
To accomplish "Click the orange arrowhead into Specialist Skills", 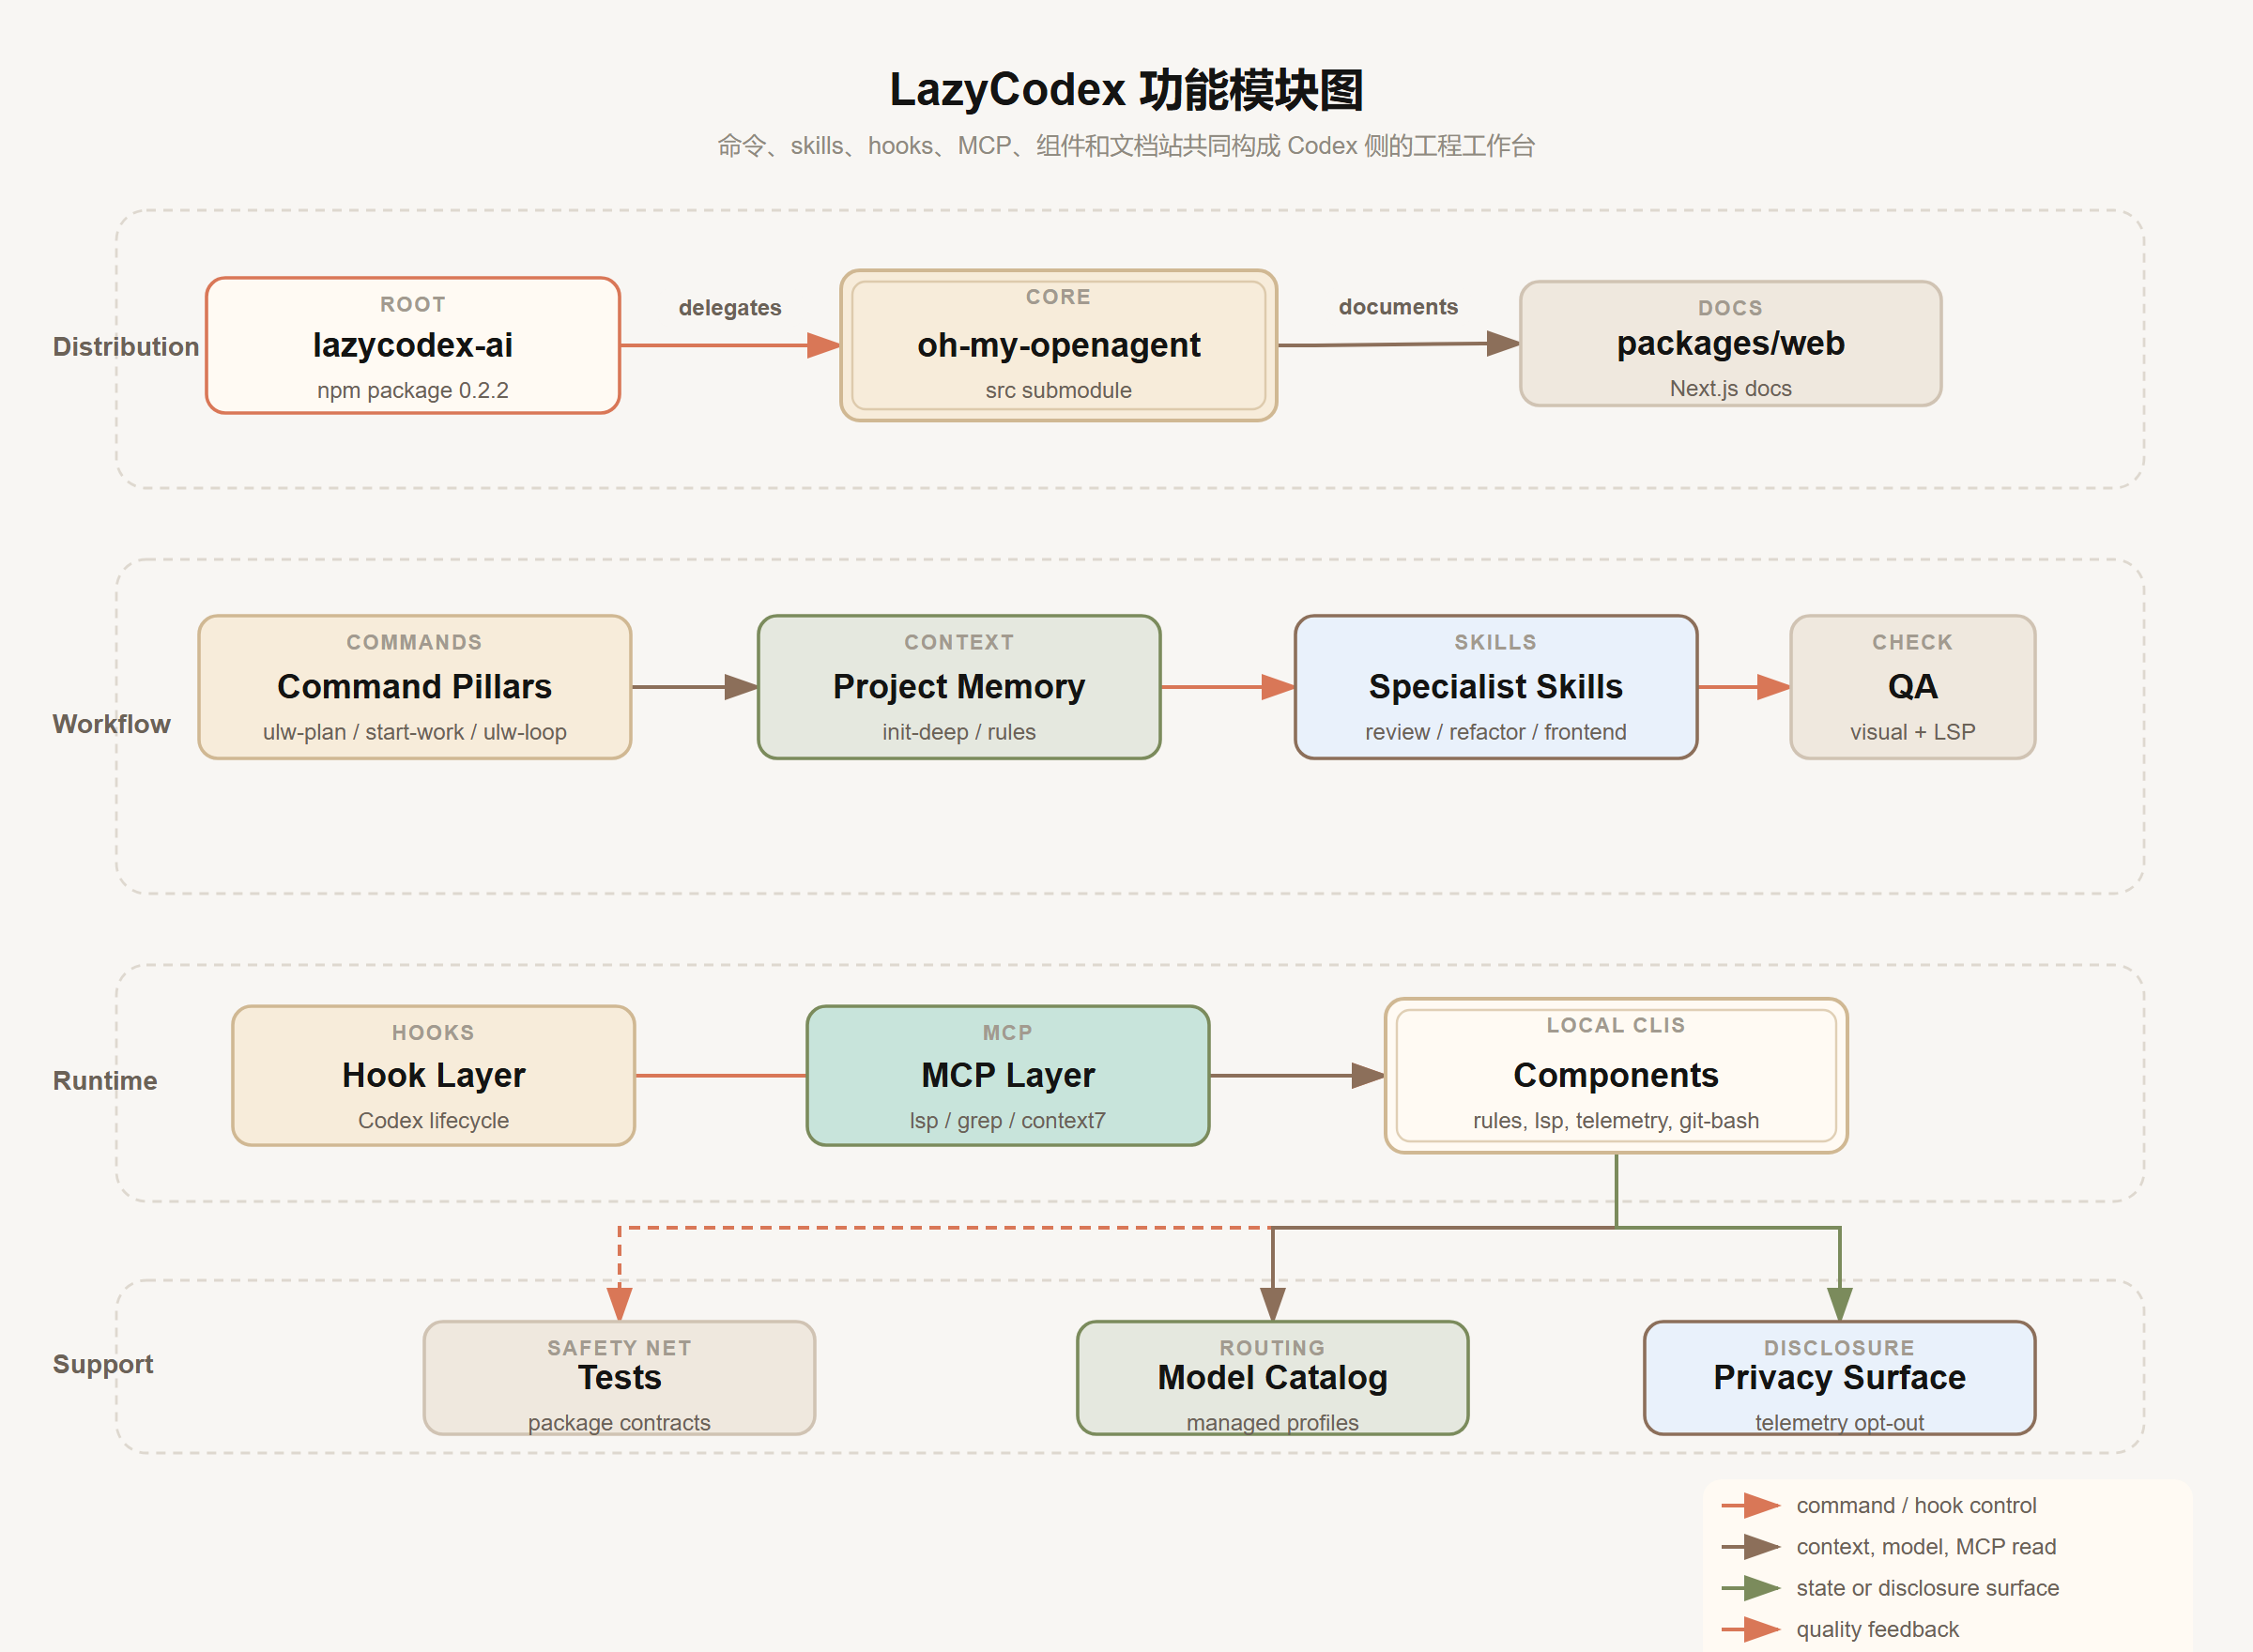I will tap(1278, 687).
